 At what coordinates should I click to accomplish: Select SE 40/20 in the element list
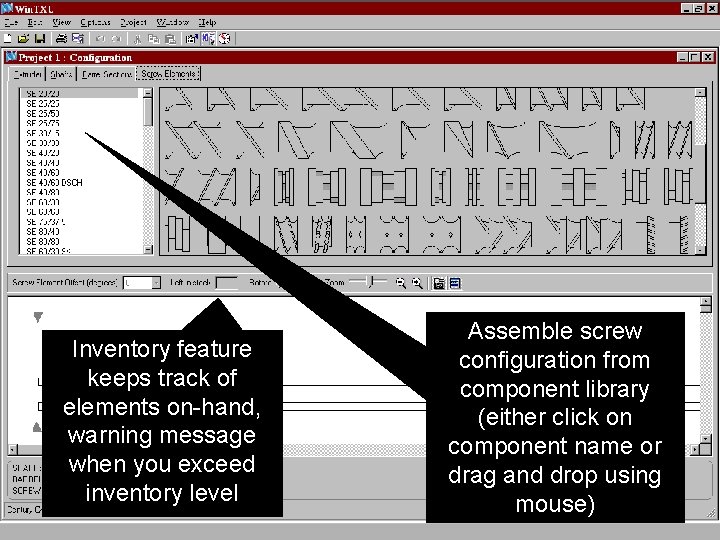coord(43,153)
